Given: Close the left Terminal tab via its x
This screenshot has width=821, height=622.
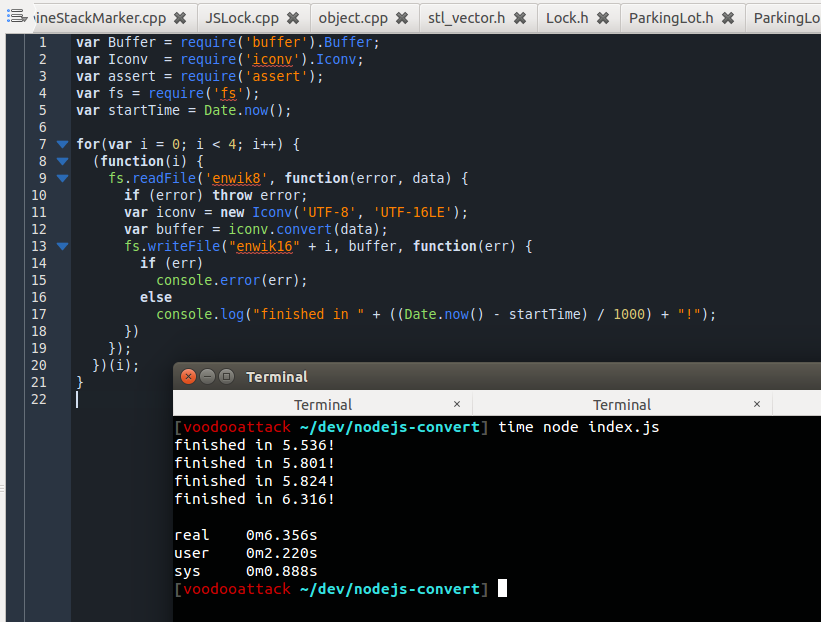Looking at the screenshot, I should pyautogui.click(x=457, y=403).
